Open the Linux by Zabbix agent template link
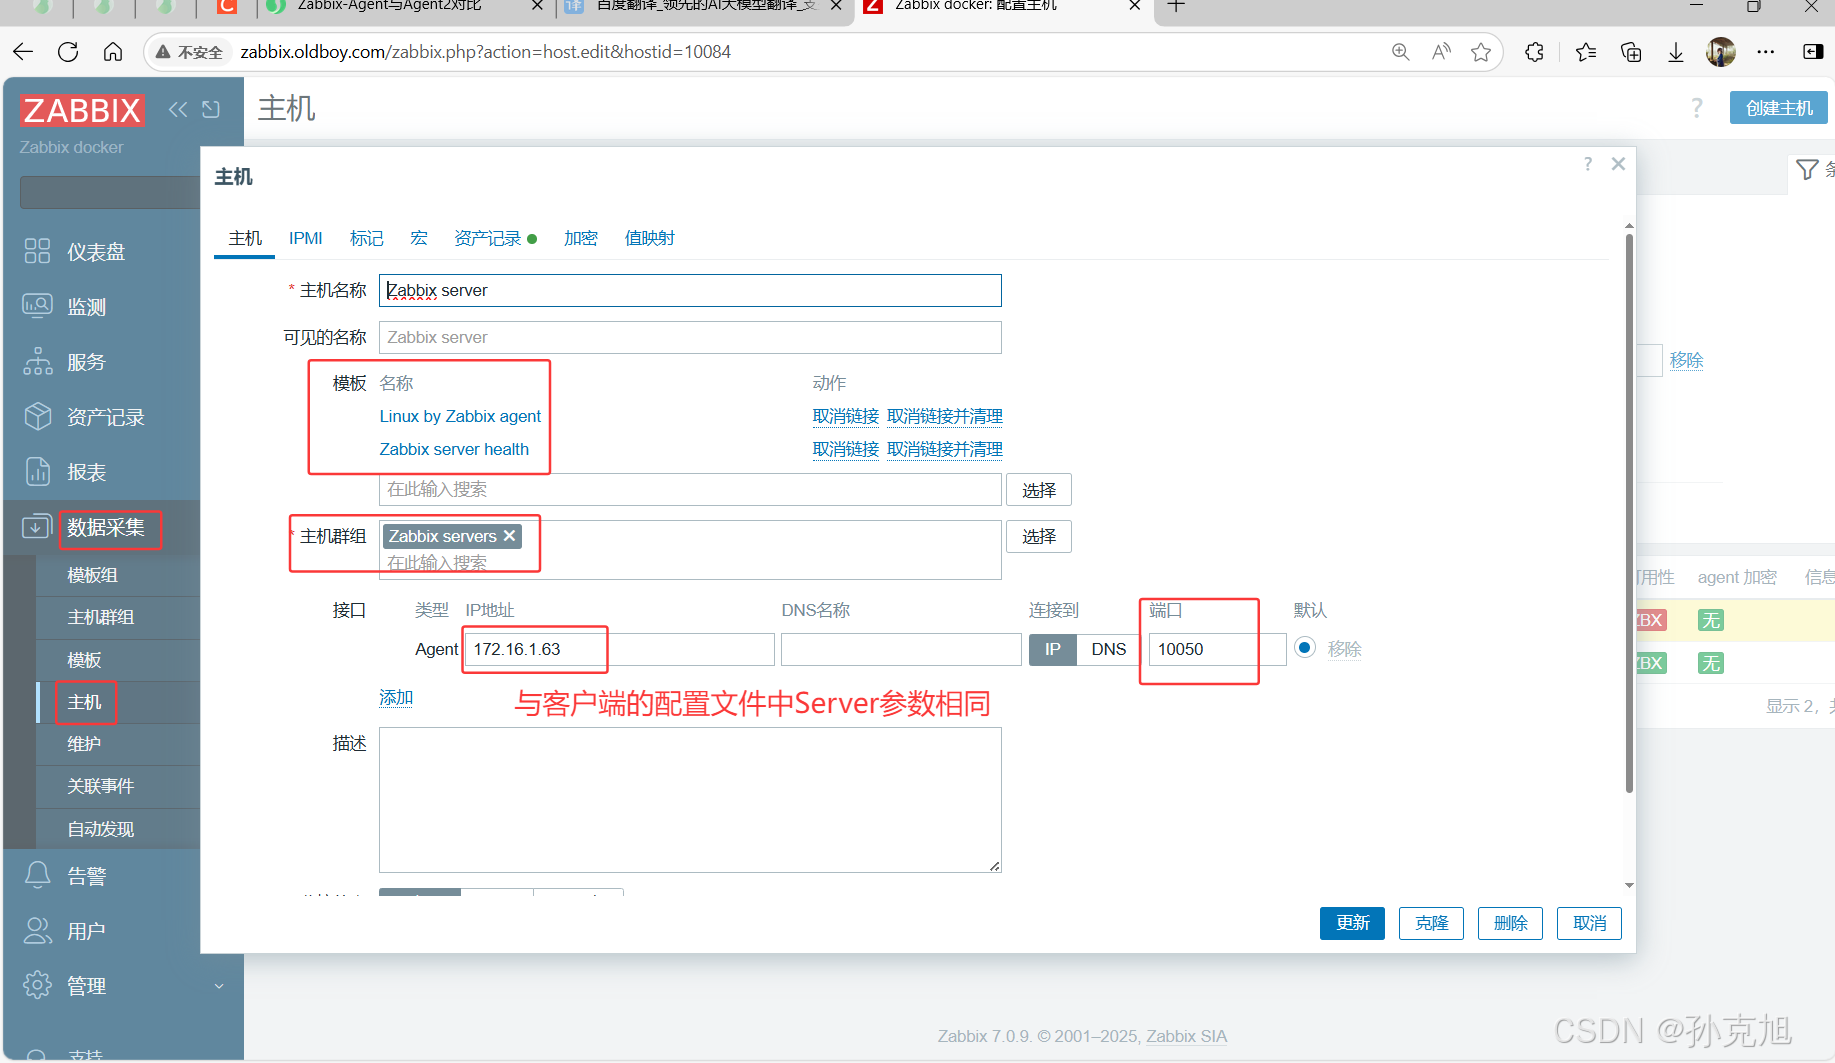The width and height of the screenshot is (1835, 1063). point(460,416)
